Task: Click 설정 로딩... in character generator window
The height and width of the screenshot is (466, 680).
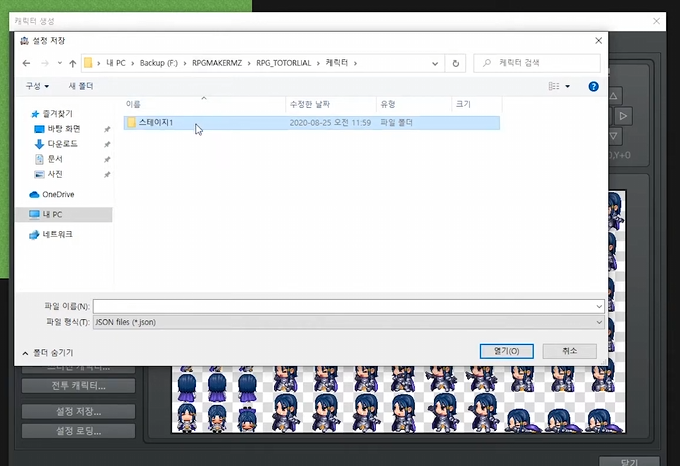Action: pyautogui.click(x=78, y=431)
